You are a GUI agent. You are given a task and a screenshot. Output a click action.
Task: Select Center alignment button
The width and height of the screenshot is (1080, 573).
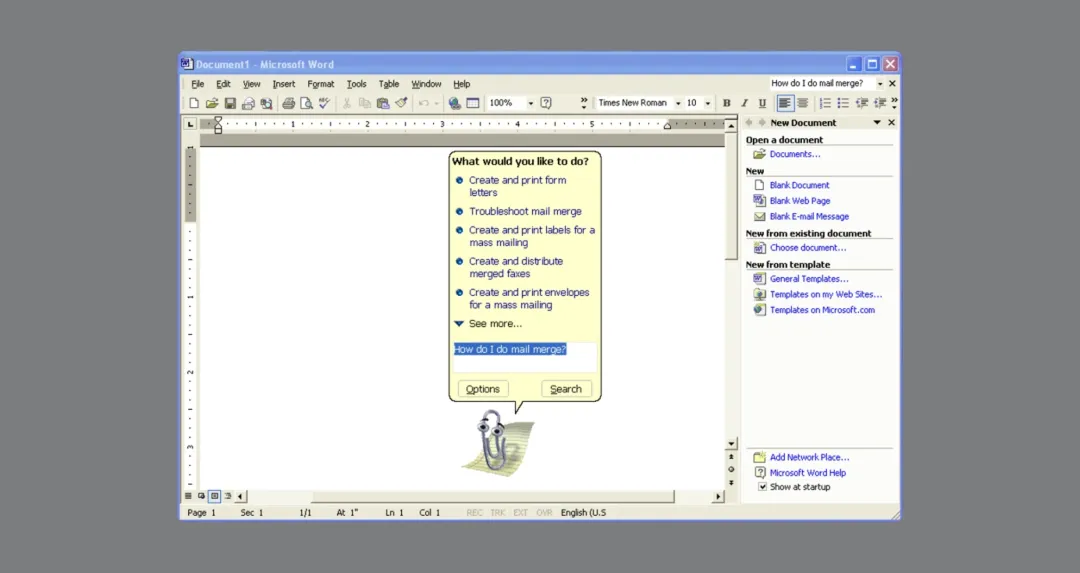click(x=802, y=103)
